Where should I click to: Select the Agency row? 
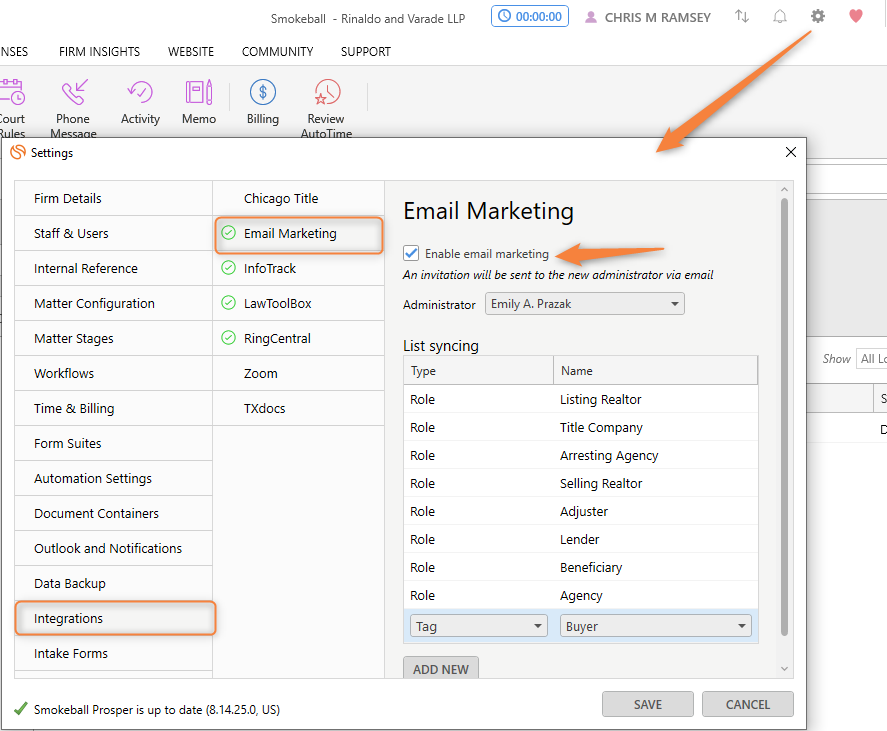tap(581, 595)
